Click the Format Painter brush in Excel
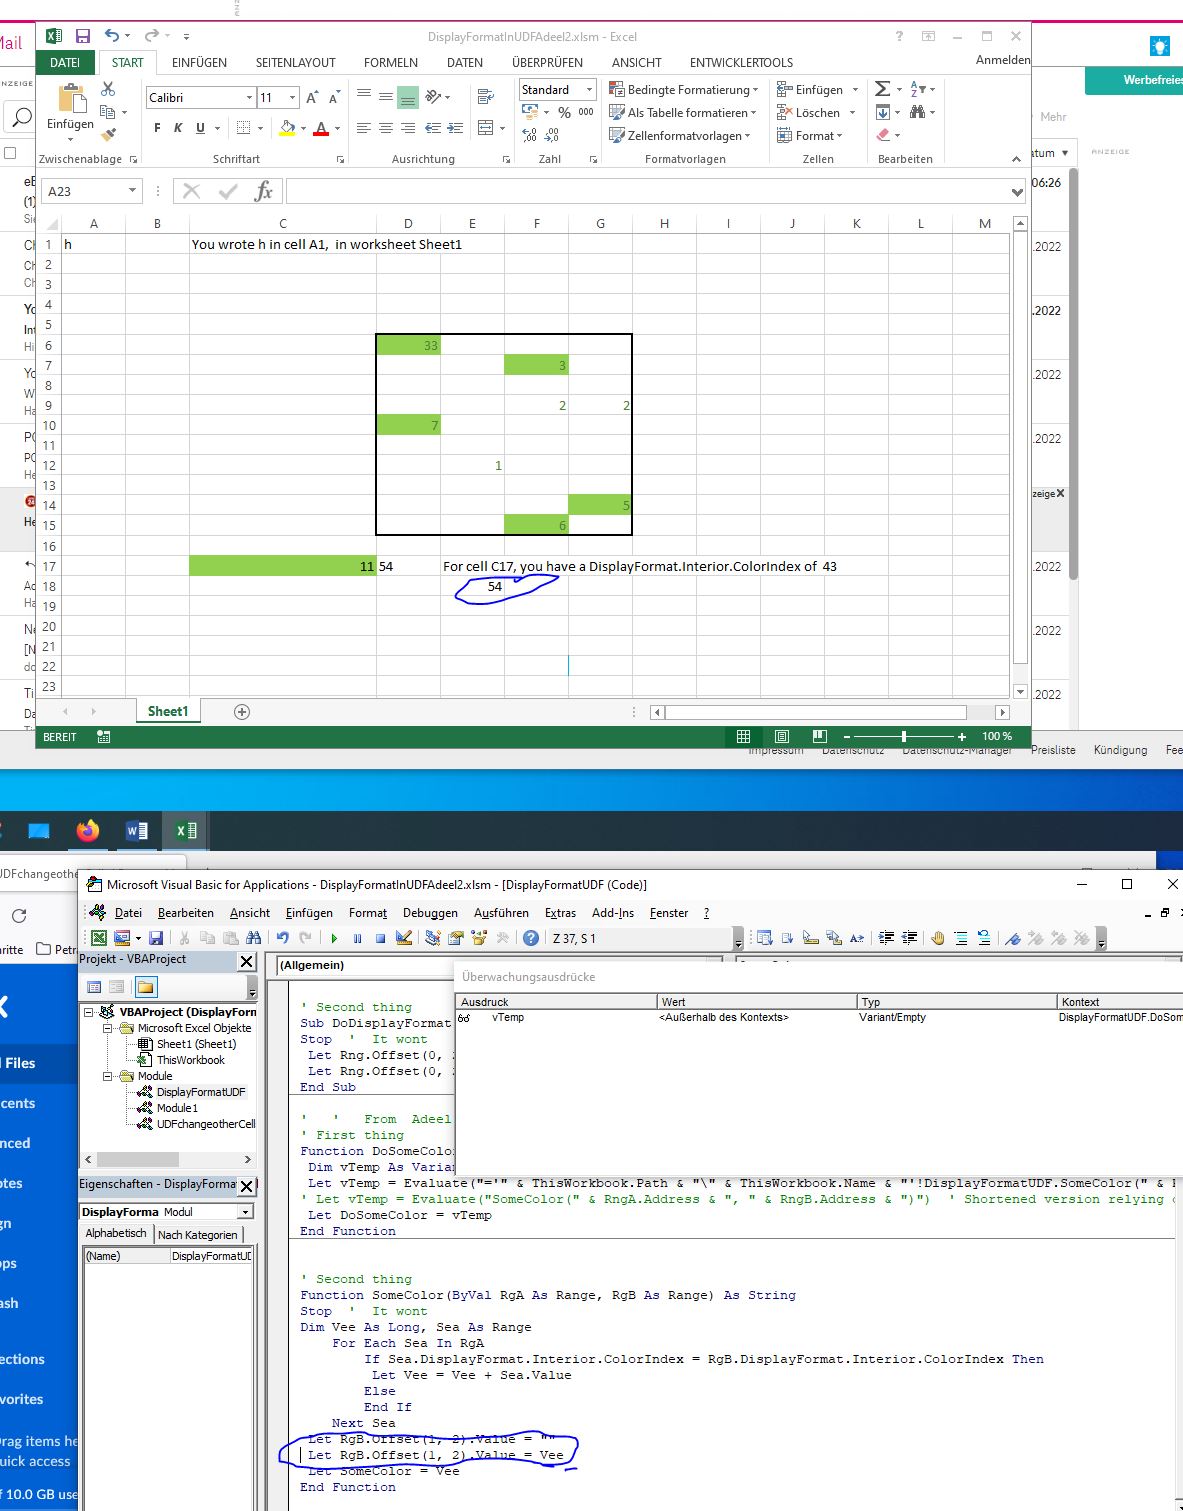The height and width of the screenshot is (1511, 1183). [x=108, y=135]
